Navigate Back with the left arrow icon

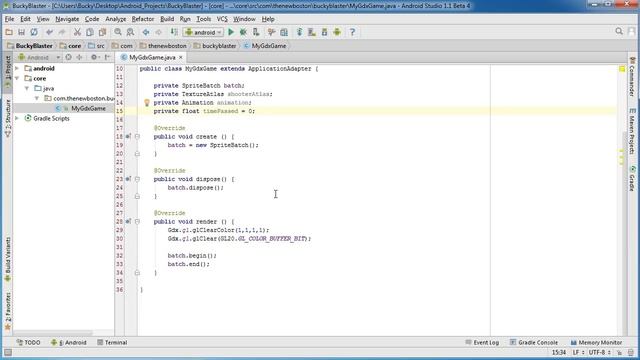146,32
